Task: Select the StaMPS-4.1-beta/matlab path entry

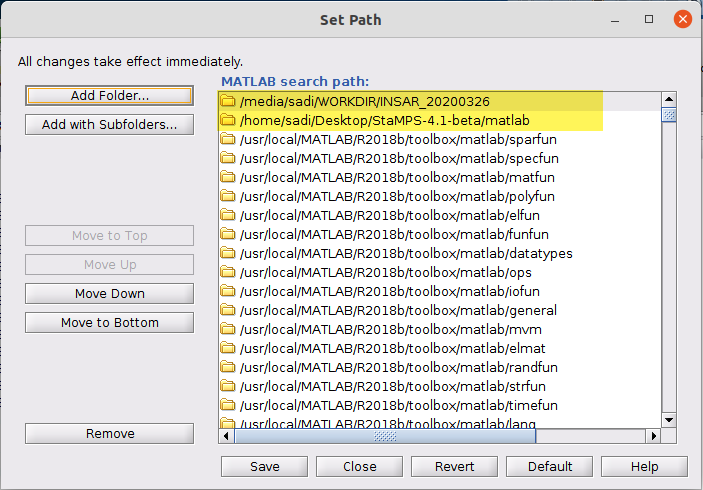Action: [x=440, y=121]
